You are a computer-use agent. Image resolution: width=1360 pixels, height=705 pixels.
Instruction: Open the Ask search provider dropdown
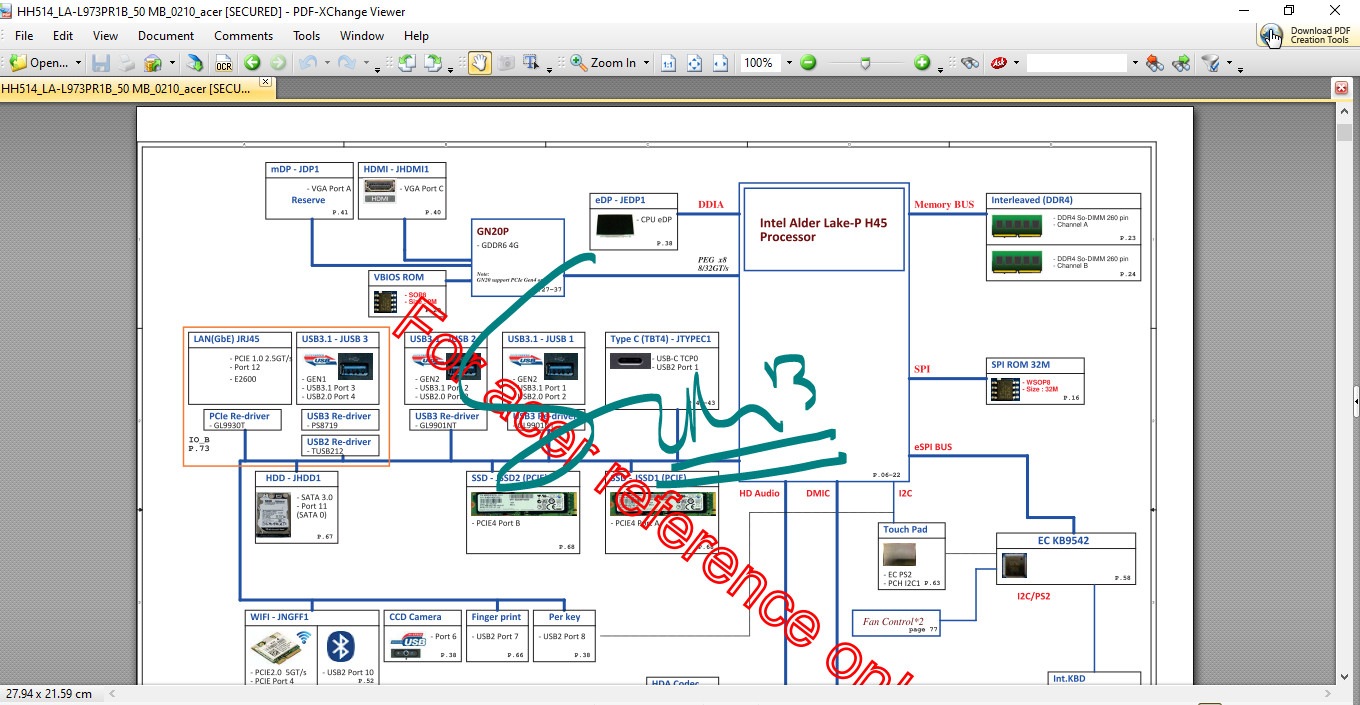[x=1016, y=63]
